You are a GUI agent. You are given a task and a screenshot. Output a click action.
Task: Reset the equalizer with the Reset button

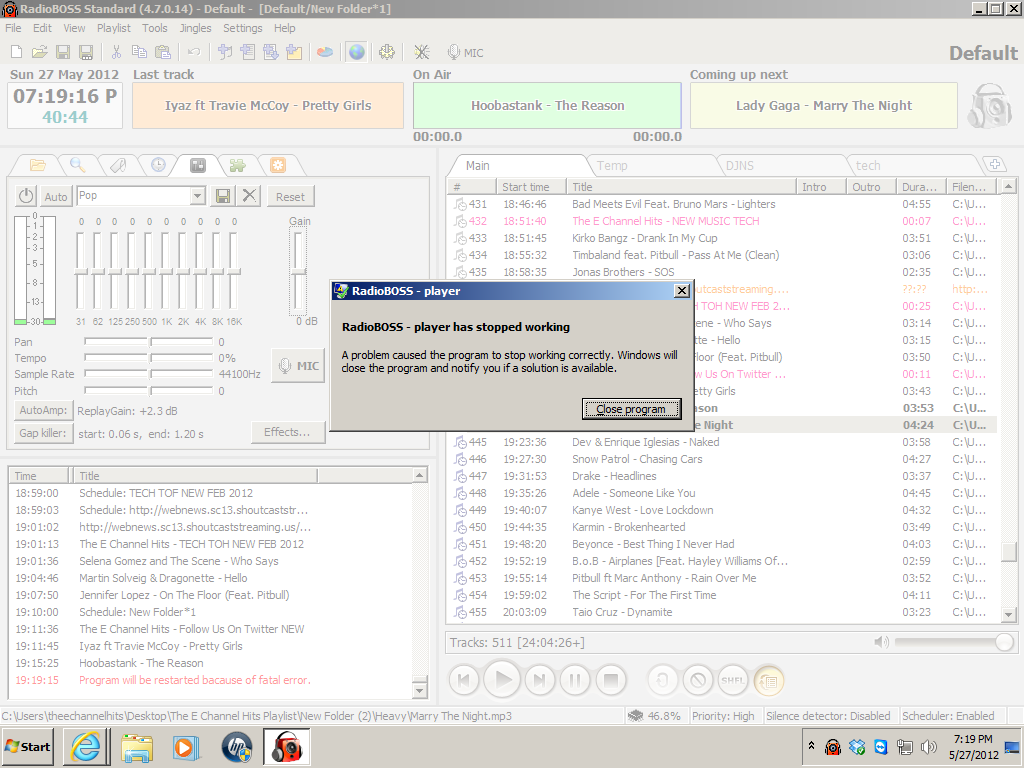coord(290,196)
